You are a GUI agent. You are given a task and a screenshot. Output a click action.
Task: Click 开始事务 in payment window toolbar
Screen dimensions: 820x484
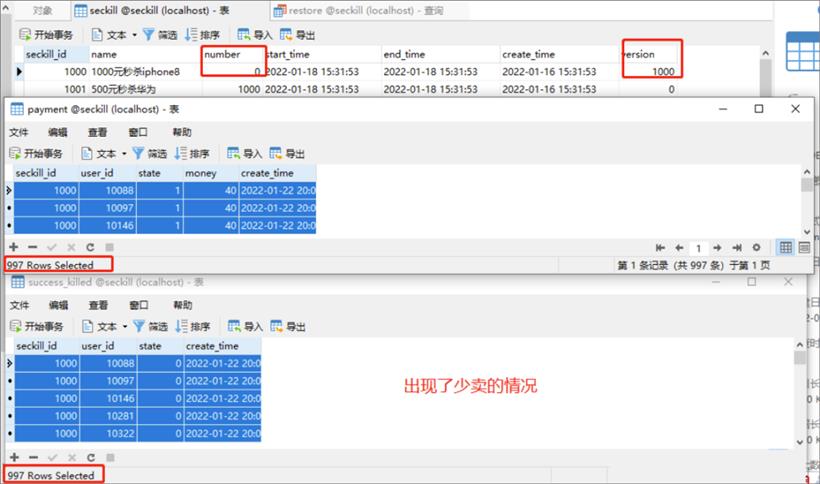36,154
